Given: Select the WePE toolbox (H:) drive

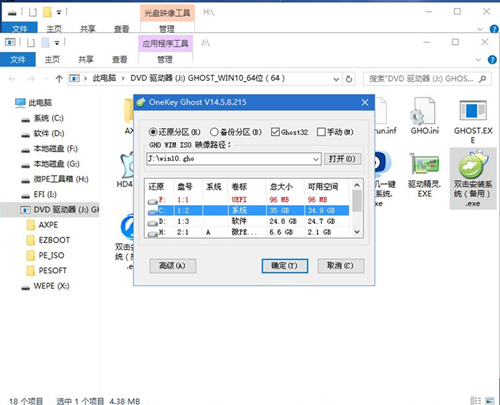Looking at the screenshot, I should pyautogui.click(x=55, y=179).
